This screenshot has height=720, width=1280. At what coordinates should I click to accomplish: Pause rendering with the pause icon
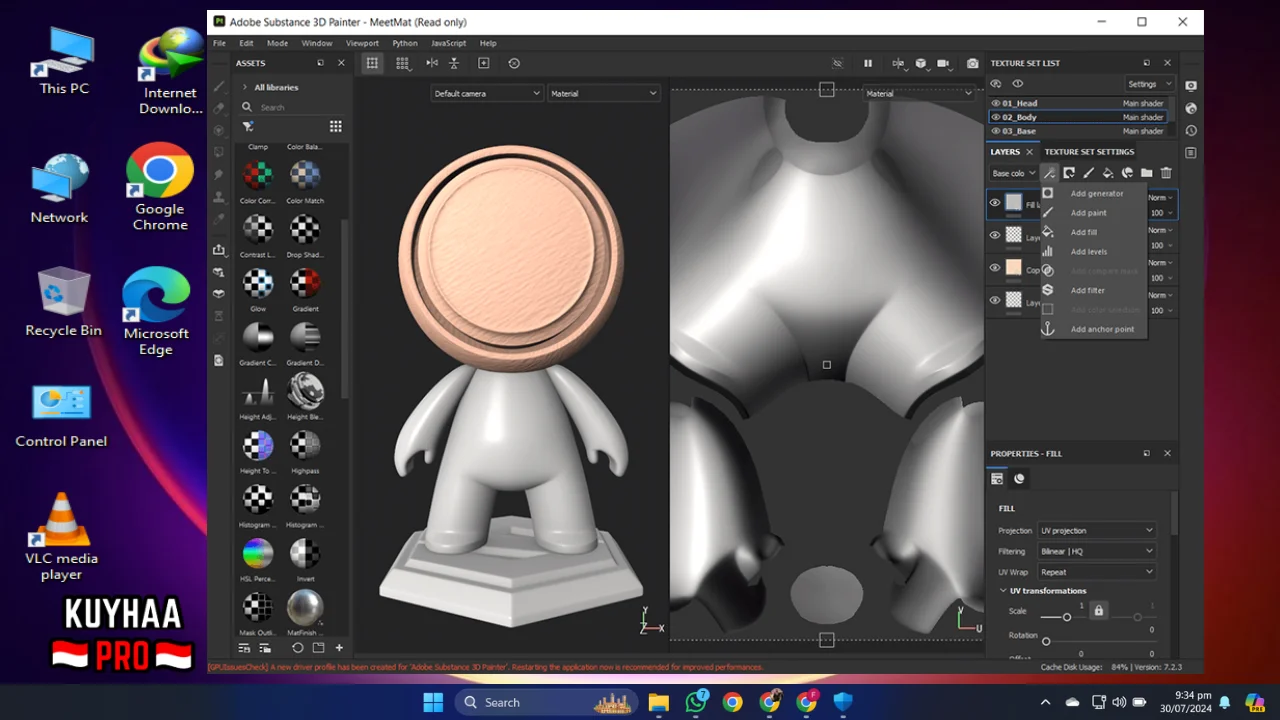click(x=868, y=63)
